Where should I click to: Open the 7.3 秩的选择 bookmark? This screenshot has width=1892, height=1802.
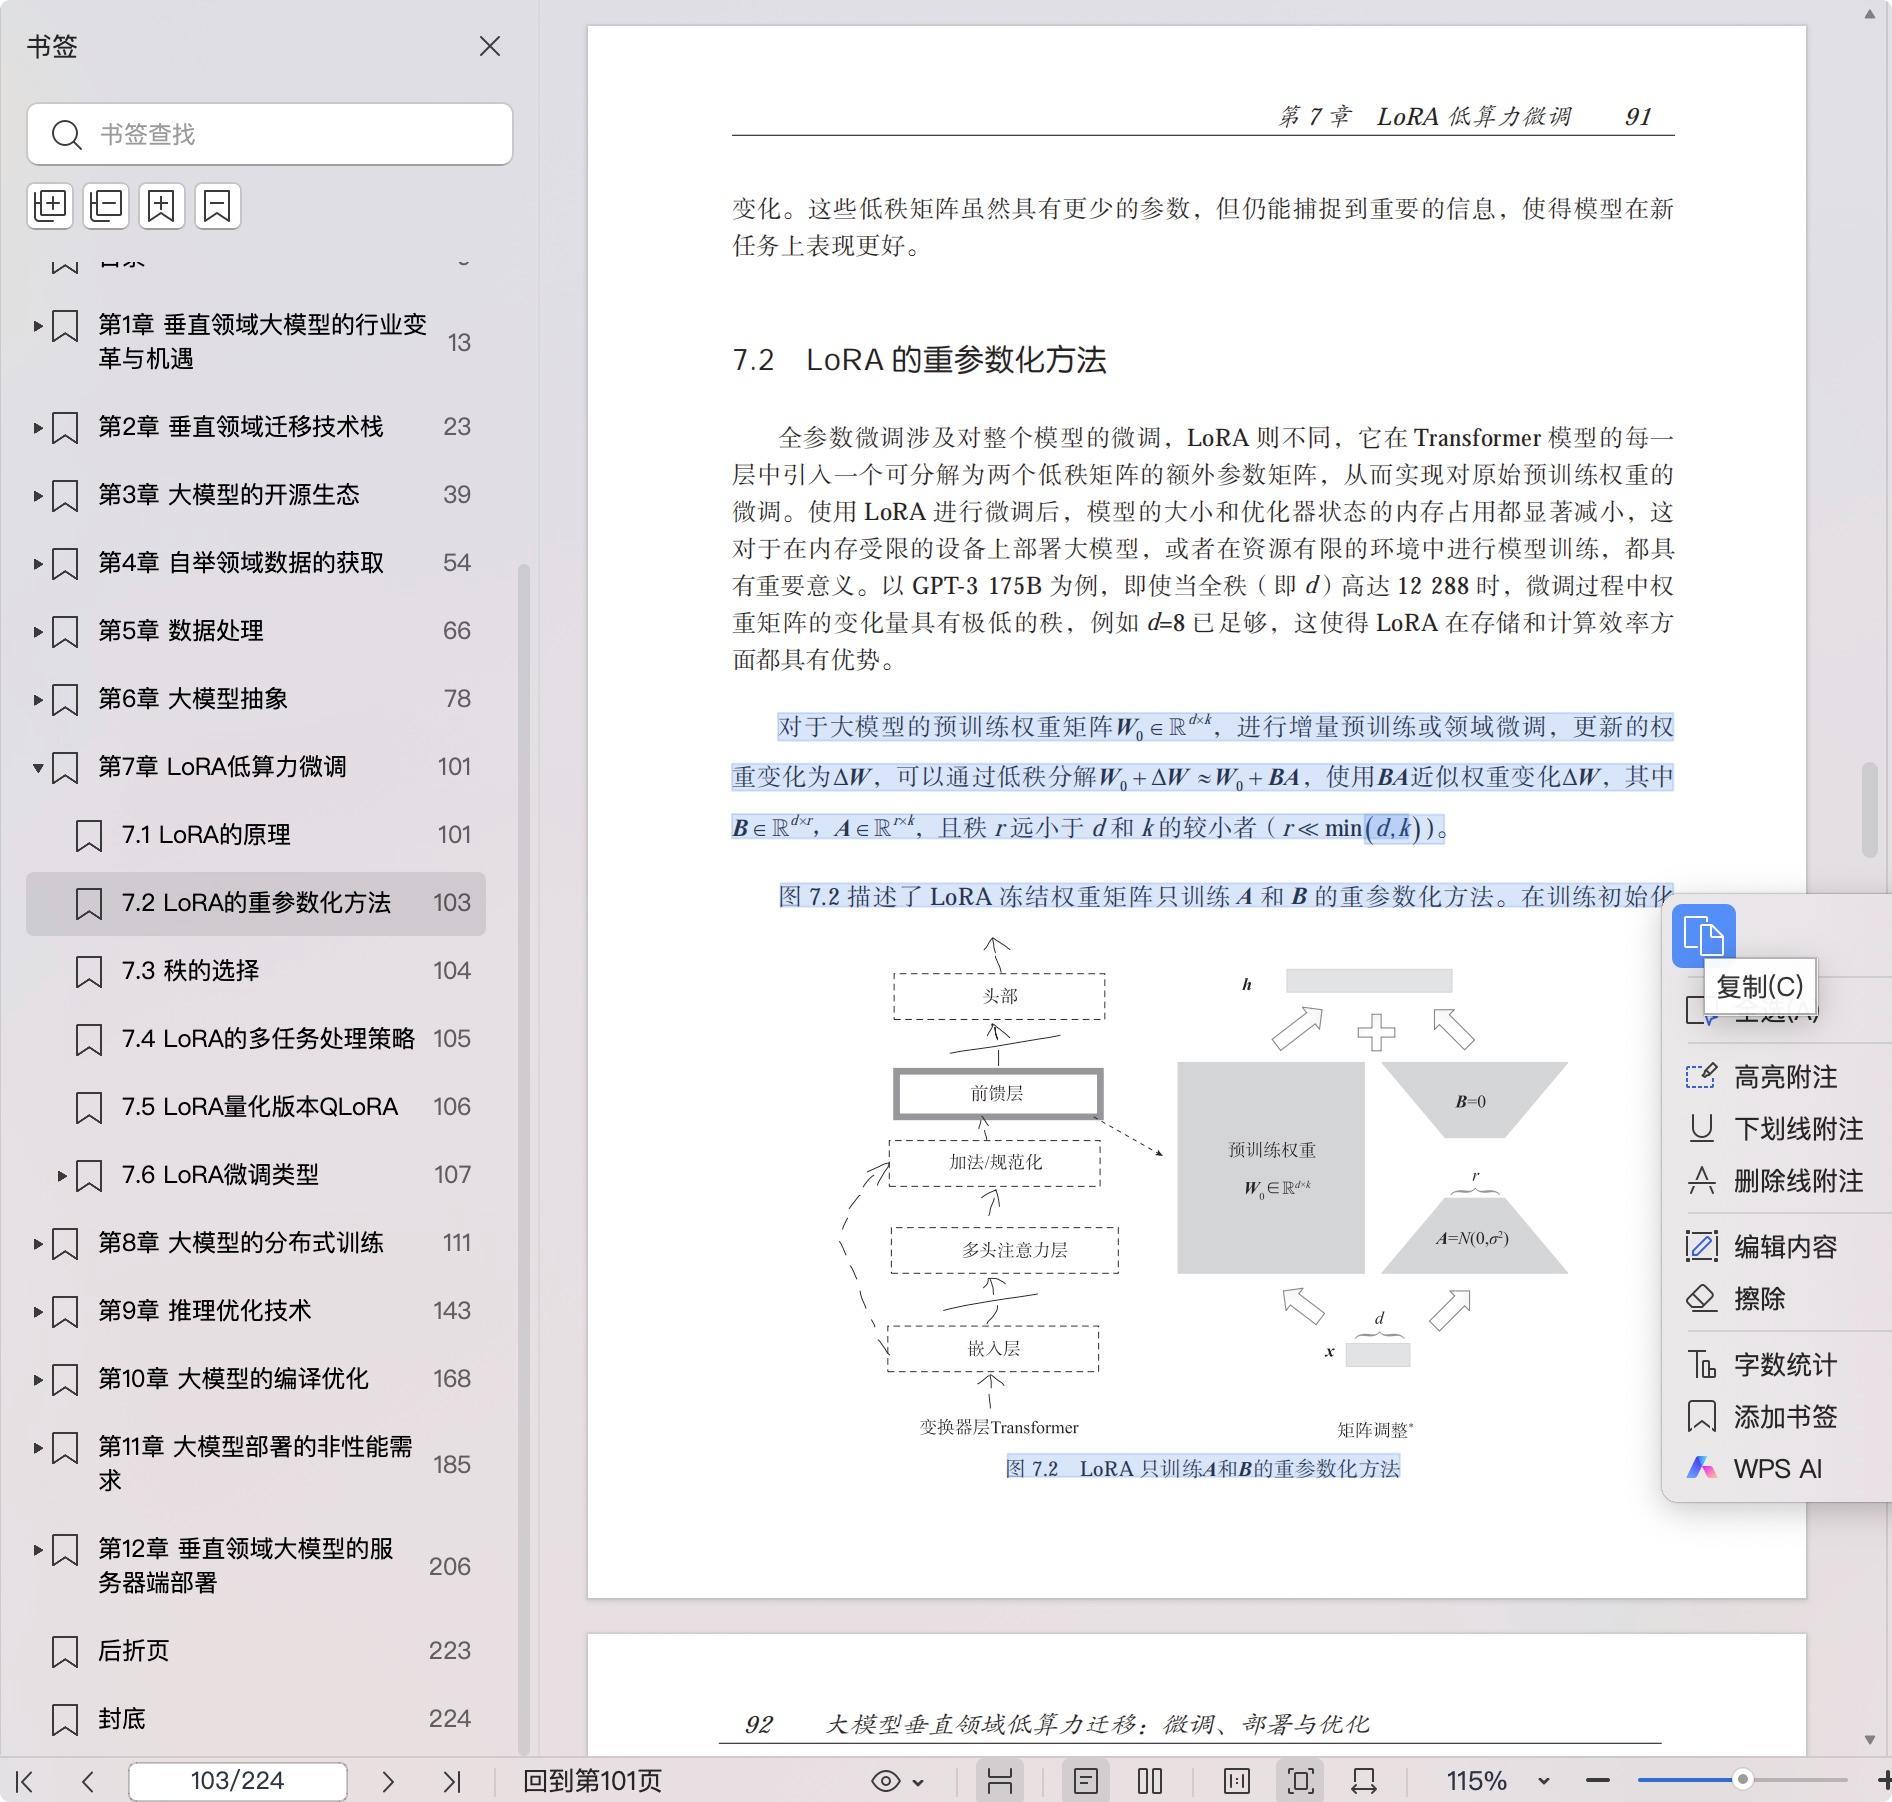click(190, 971)
